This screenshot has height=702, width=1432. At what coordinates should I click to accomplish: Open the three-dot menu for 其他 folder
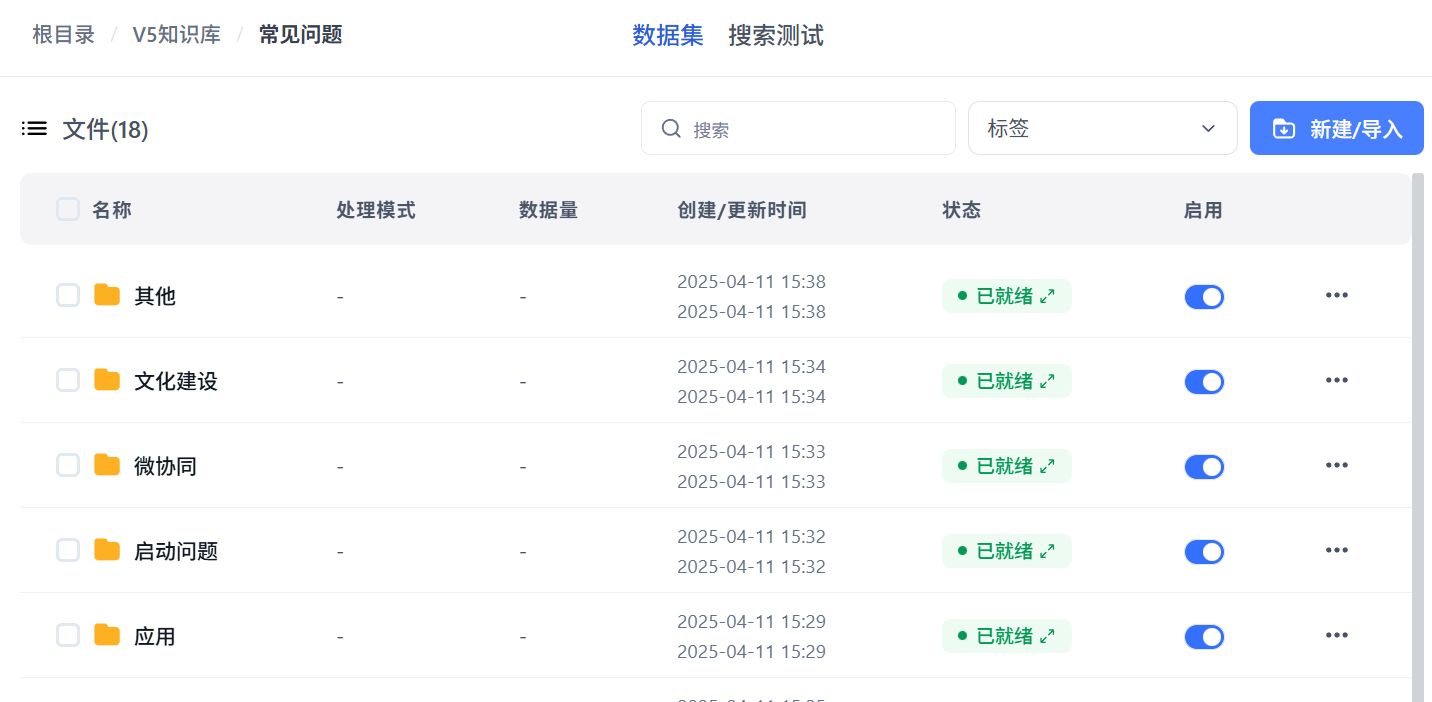pyautogui.click(x=1336, y=295)
